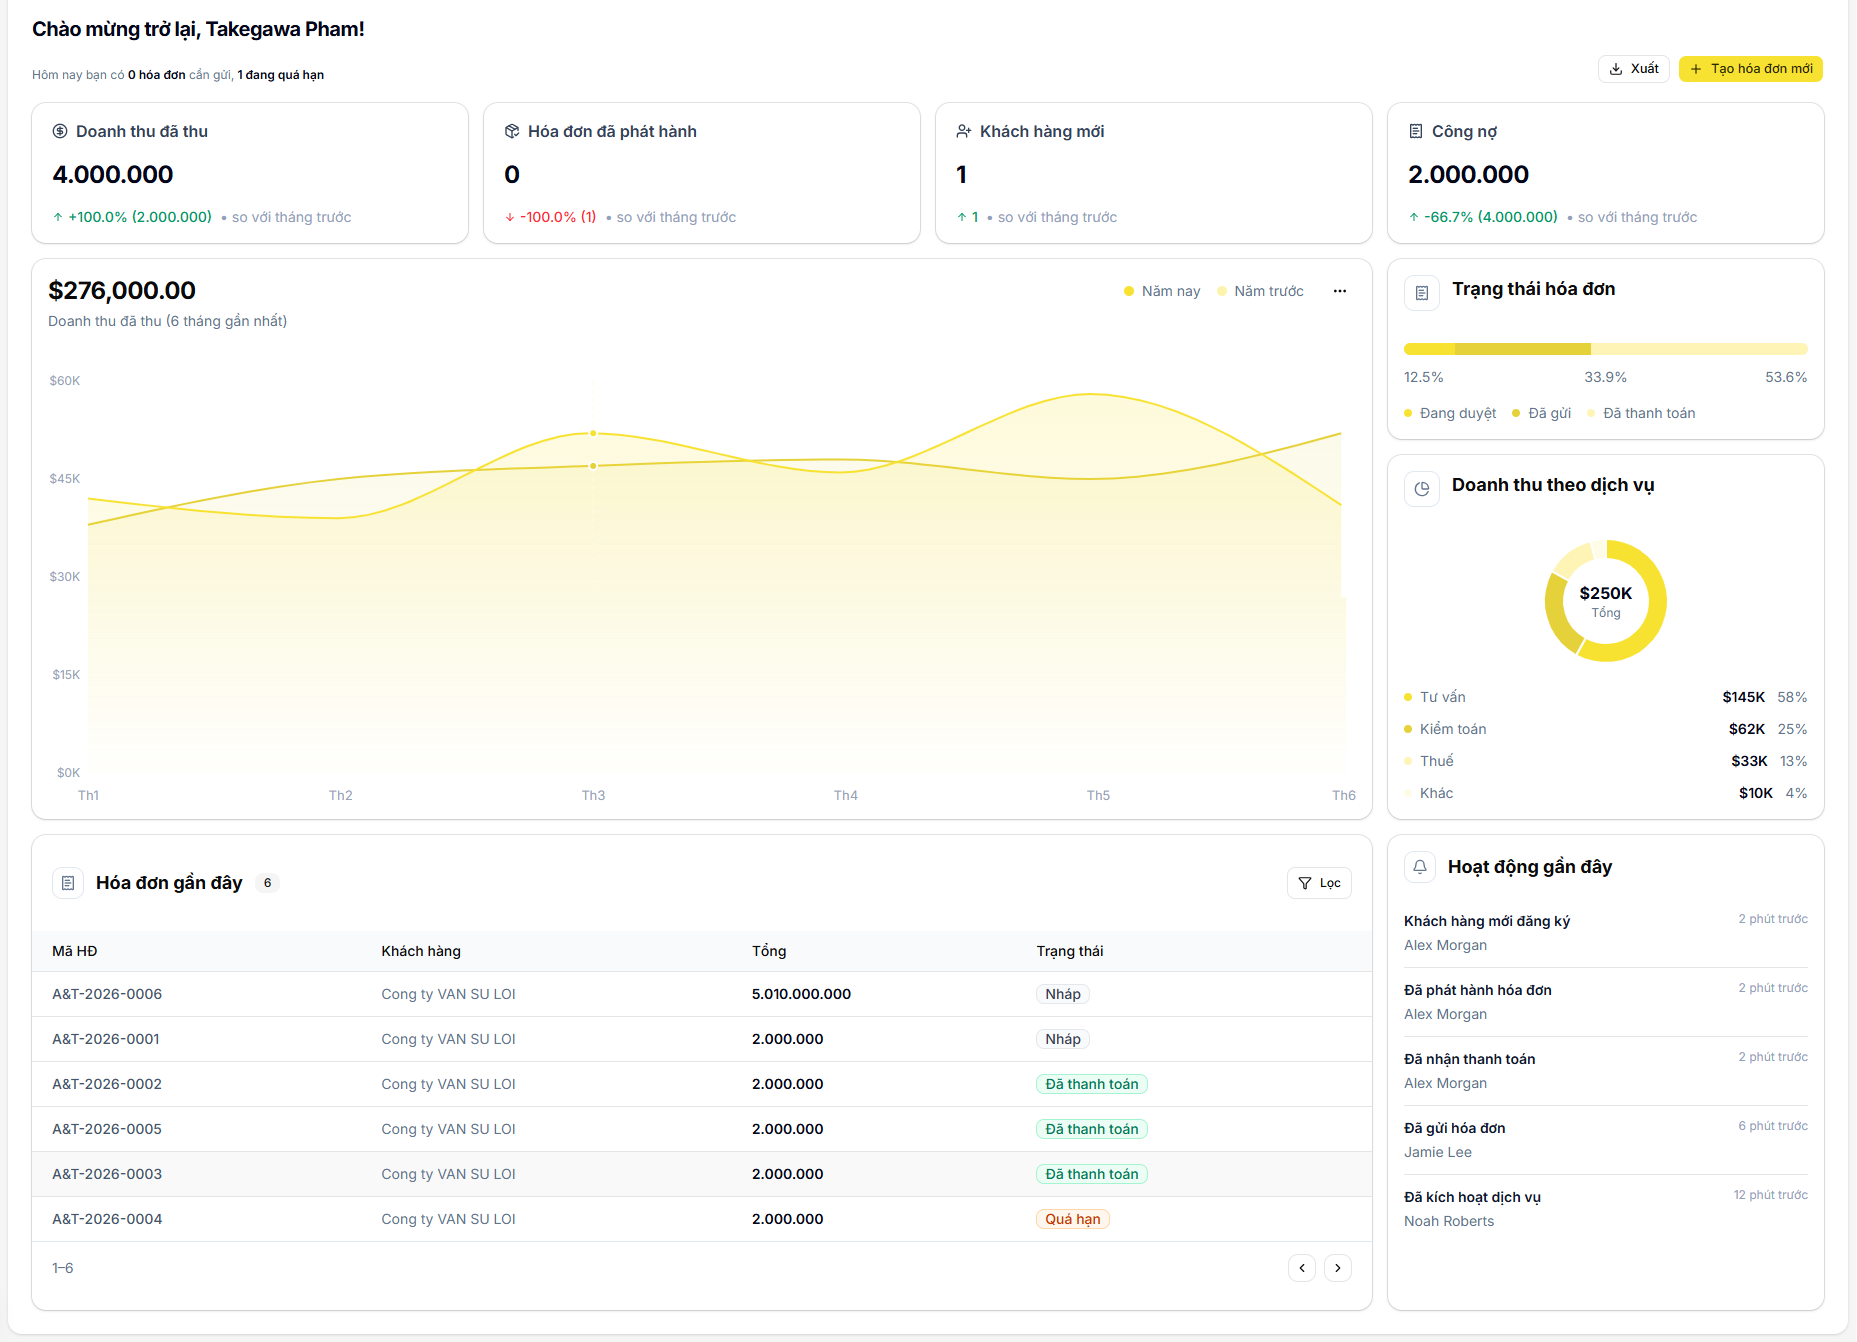Open Đã nhận thanh toán activity

pos(1605,1070)
